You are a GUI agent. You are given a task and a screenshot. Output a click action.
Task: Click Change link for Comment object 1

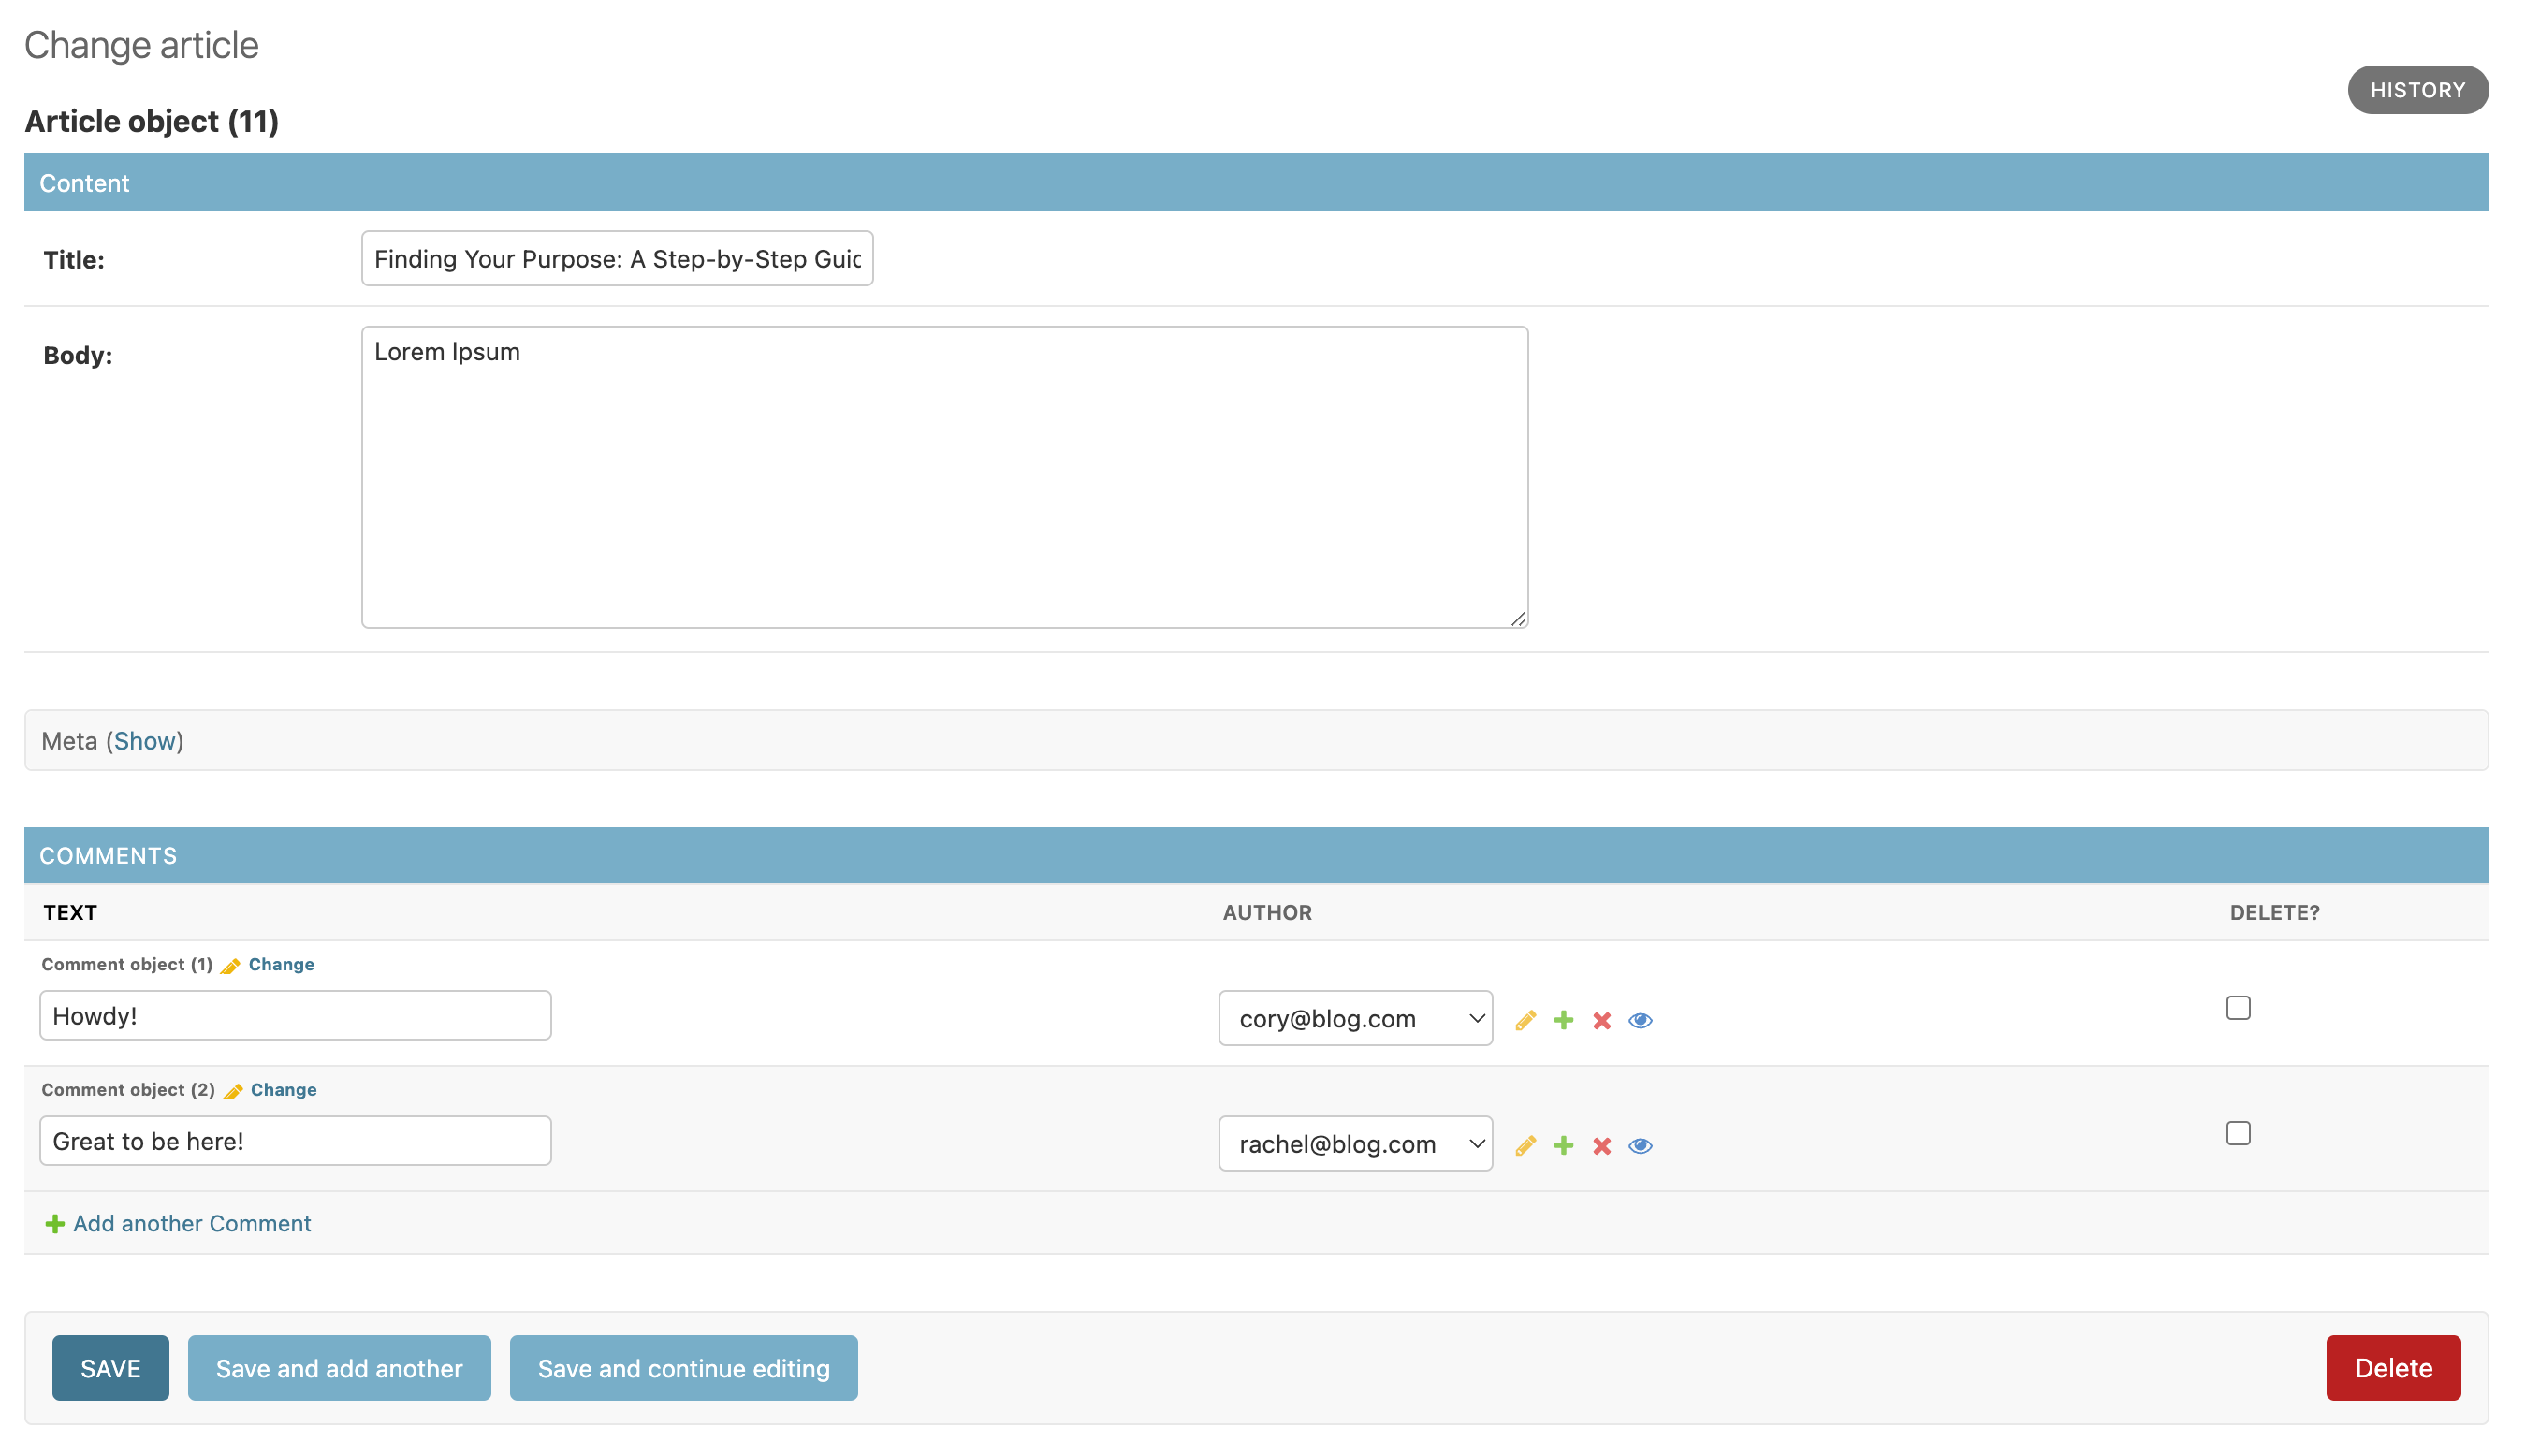pyautogui.click(x=281, y=964)
